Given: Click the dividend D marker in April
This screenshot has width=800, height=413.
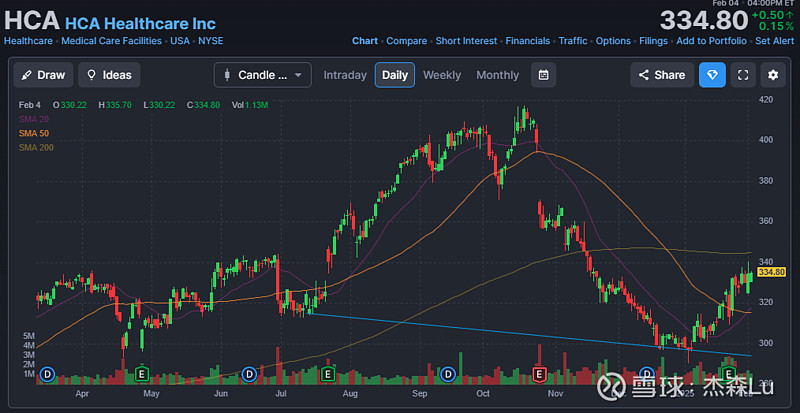Looking at the screenshot, I should click(x=46, y=374).
